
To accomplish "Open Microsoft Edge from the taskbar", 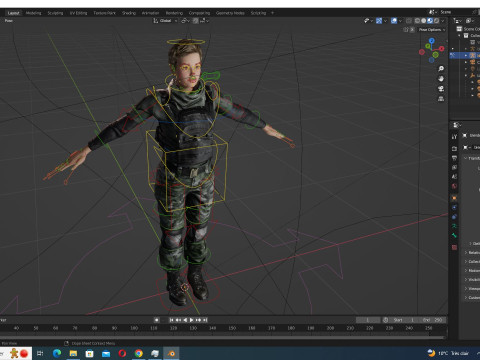I will pos(57,353).
